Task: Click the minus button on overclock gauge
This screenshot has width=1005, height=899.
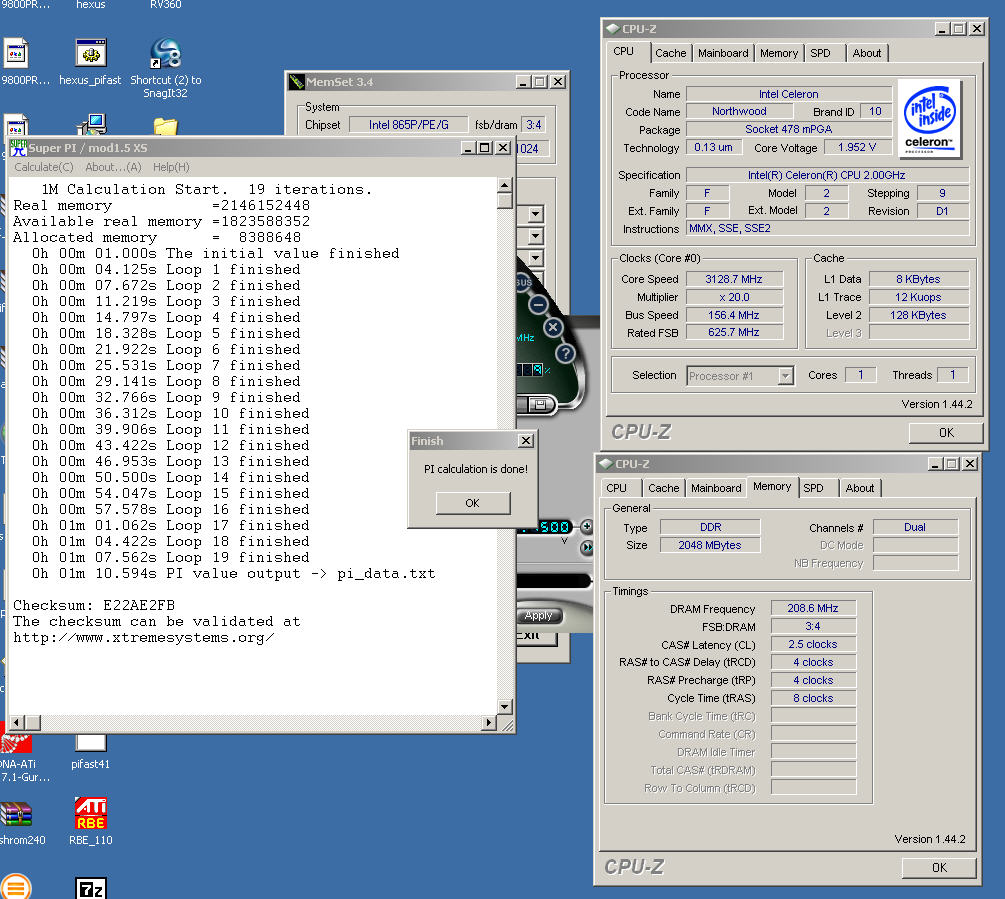Action: click(538, 305)
